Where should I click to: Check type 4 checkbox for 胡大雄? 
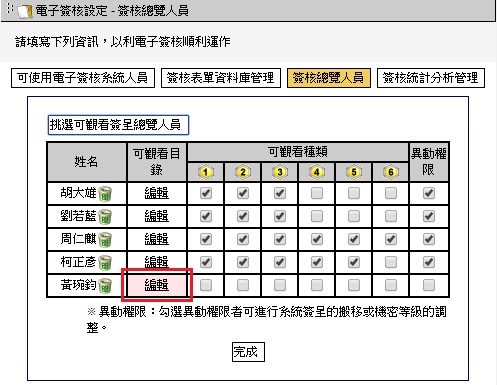pos(317,193)
